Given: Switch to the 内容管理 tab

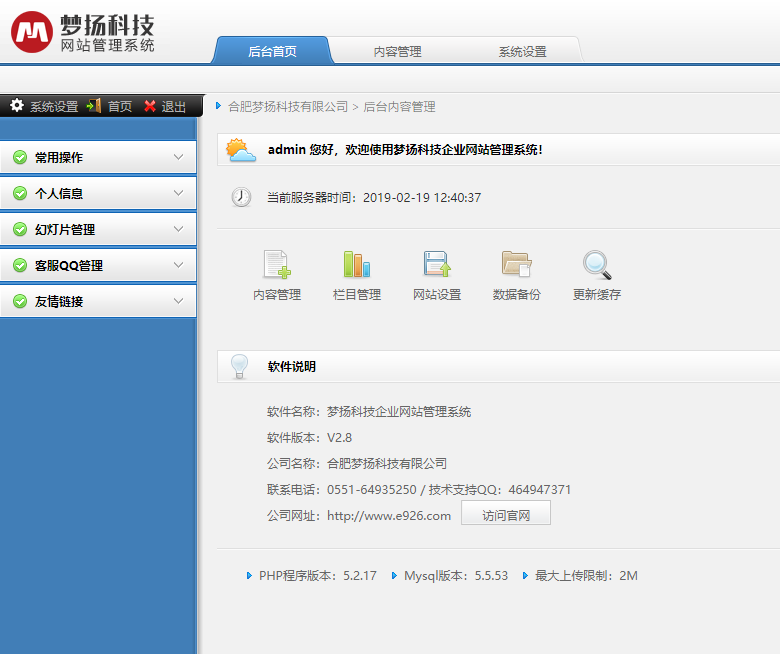Looking at the screenshot, I should coord(397,51).
